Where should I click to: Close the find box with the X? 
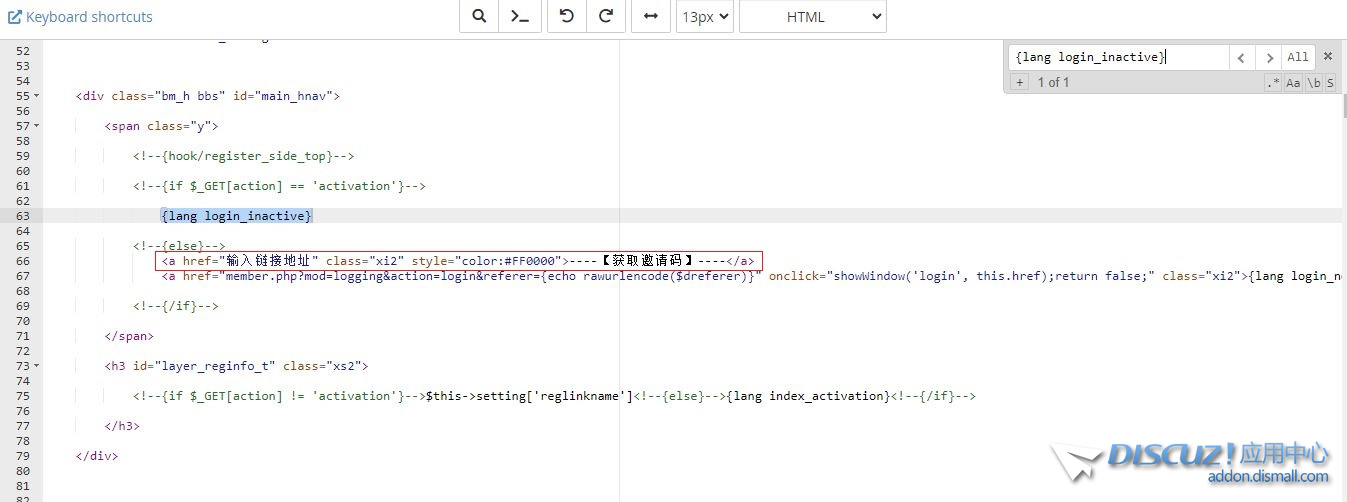coord(1328,57)
